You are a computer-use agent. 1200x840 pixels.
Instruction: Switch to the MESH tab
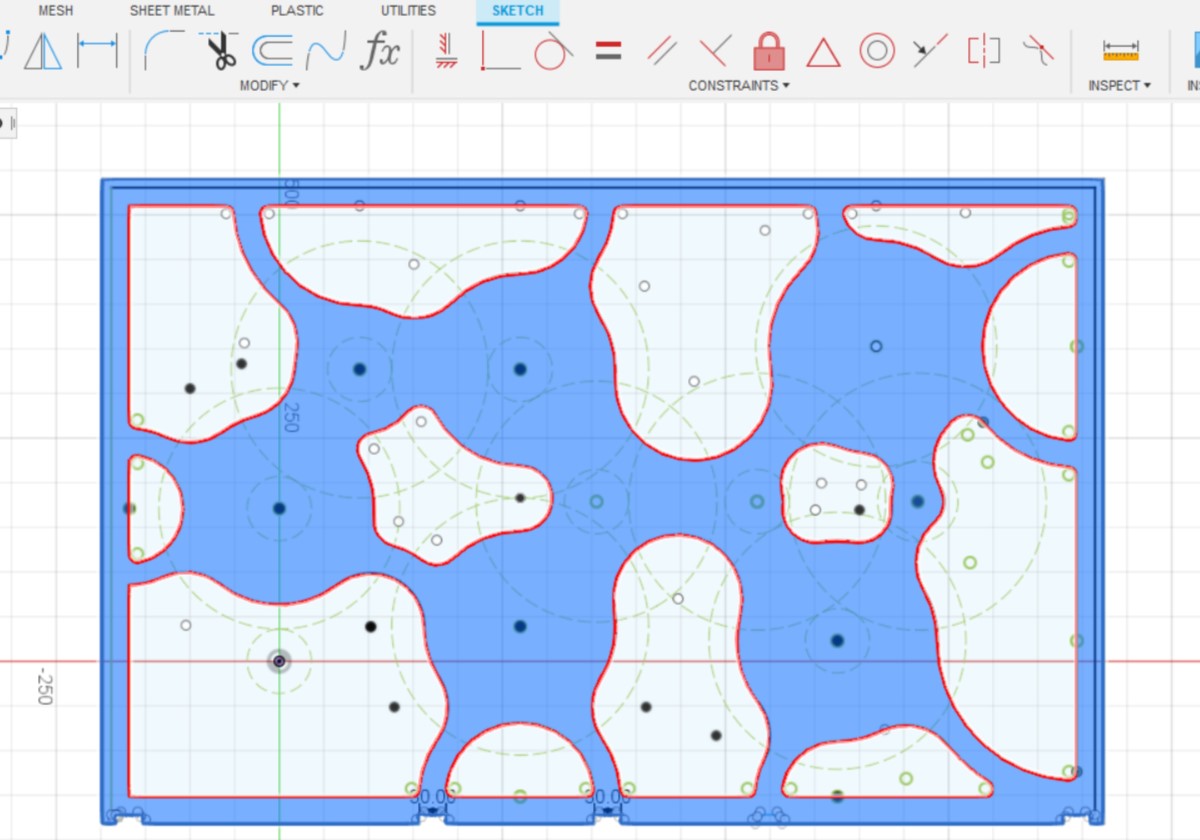click(56, 11)
